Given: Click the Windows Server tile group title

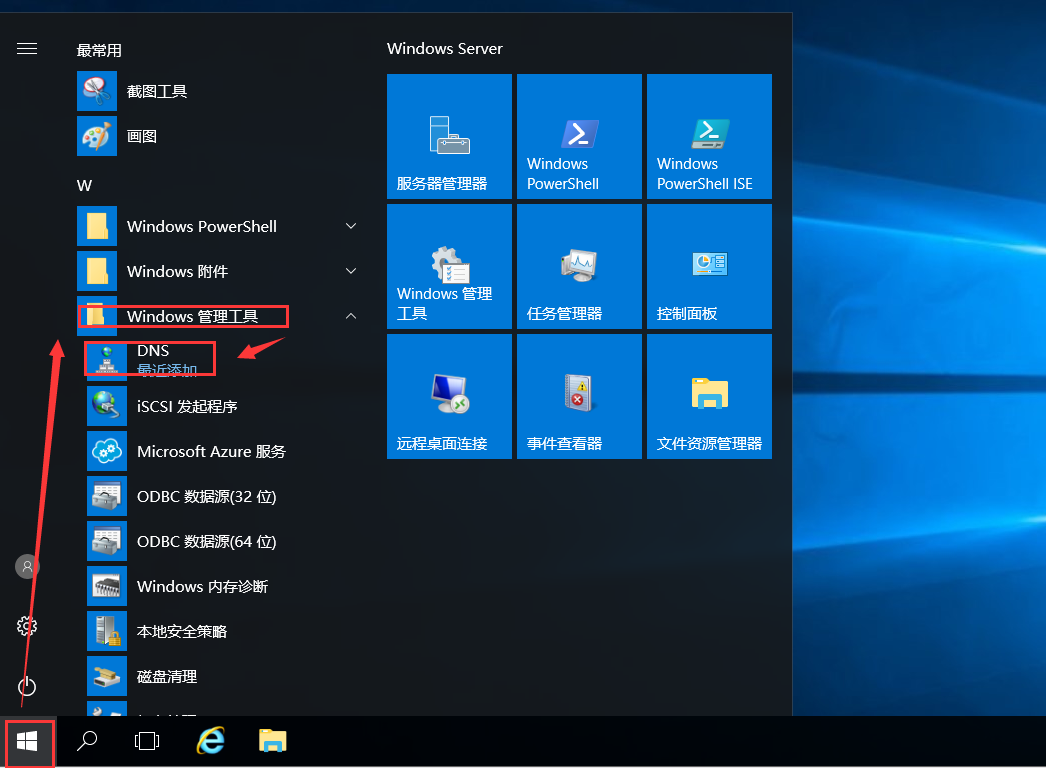Looking at the screenshot, I should pos(444,49).
